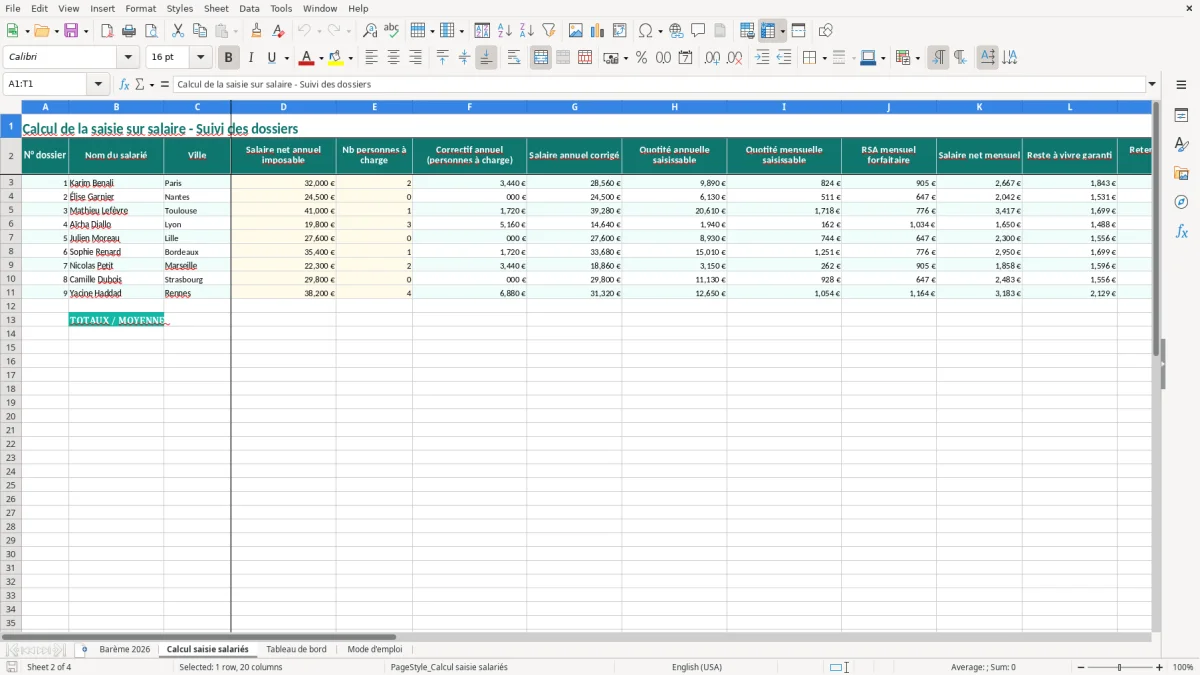Open Draw Functions shapes icon

(826, 31)
